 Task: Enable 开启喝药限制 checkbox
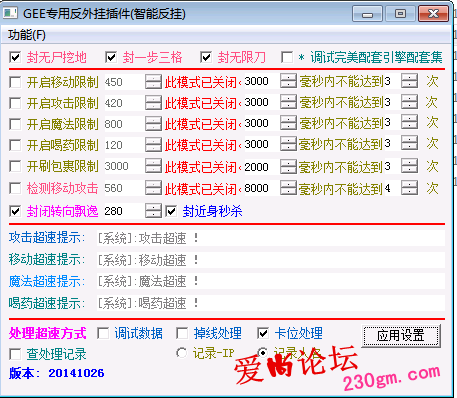point(15,145)
